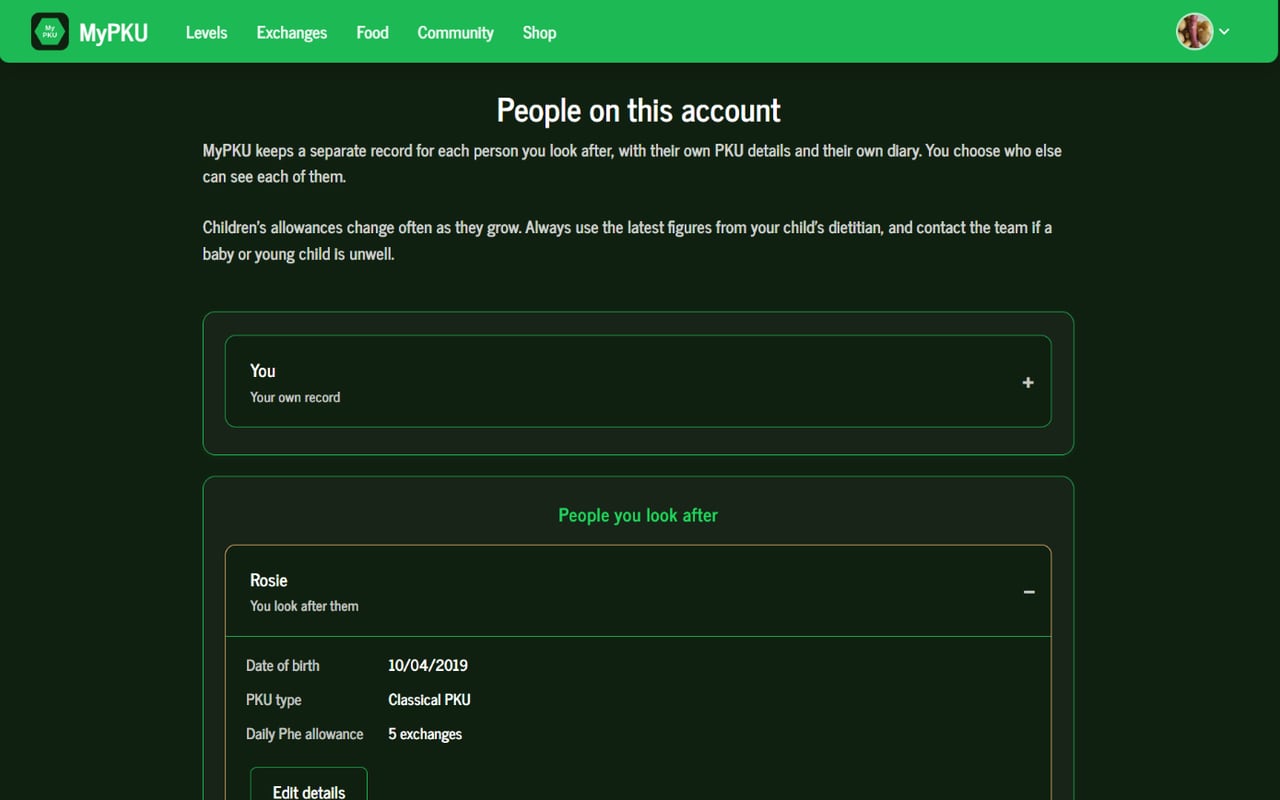This screenshot has width=1280, height=800.
Task: Open the Levels menu item
Action: [x=207, y=33]
